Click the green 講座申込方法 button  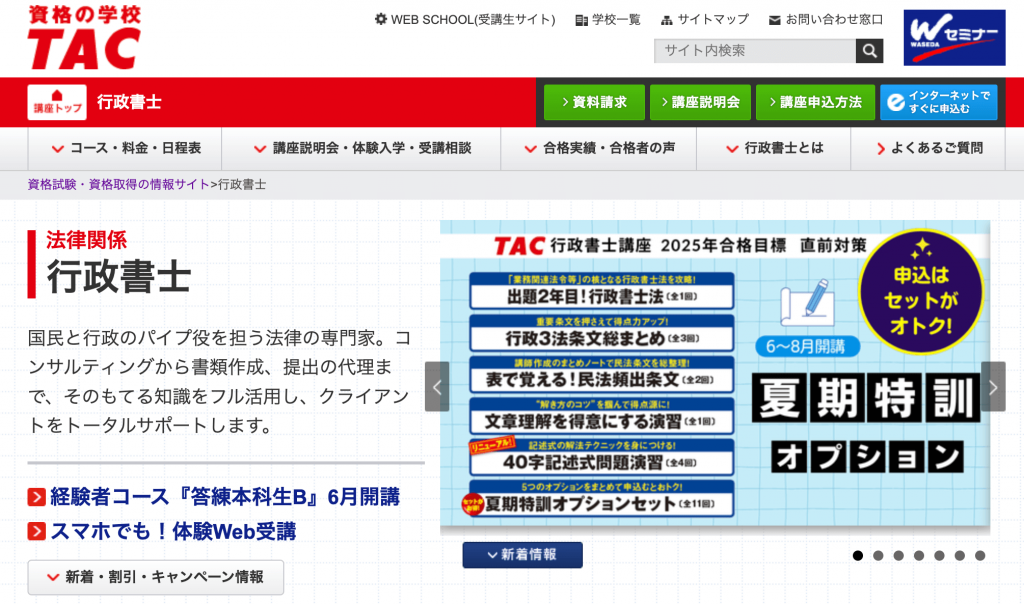815,102
